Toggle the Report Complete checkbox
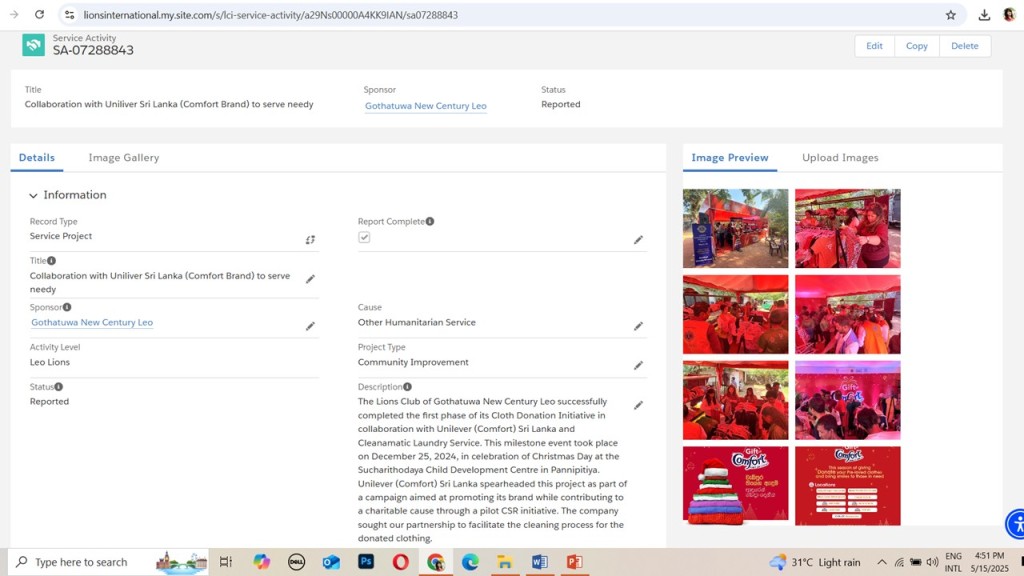The width and height of the screenshot is (1024, 576). [364, 238]
